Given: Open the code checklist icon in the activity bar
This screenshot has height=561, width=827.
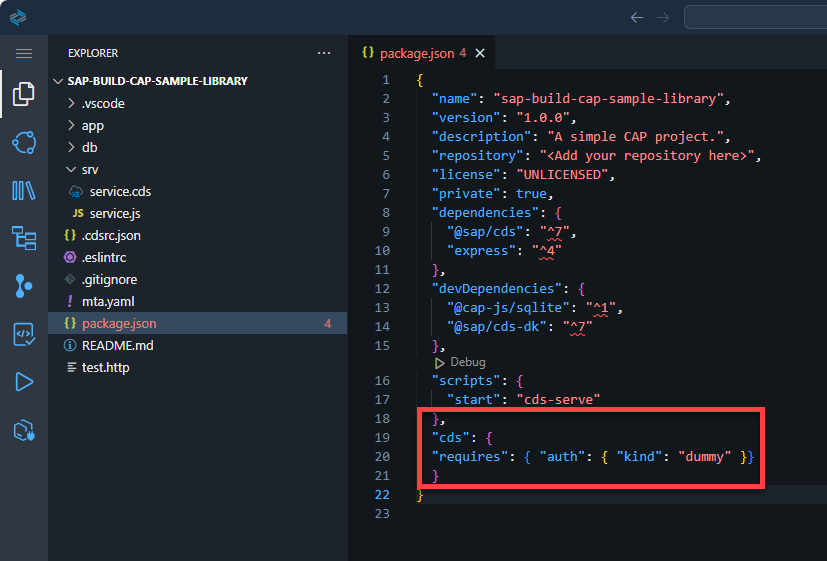Looking at the screenshot, I should pos(24,334).
